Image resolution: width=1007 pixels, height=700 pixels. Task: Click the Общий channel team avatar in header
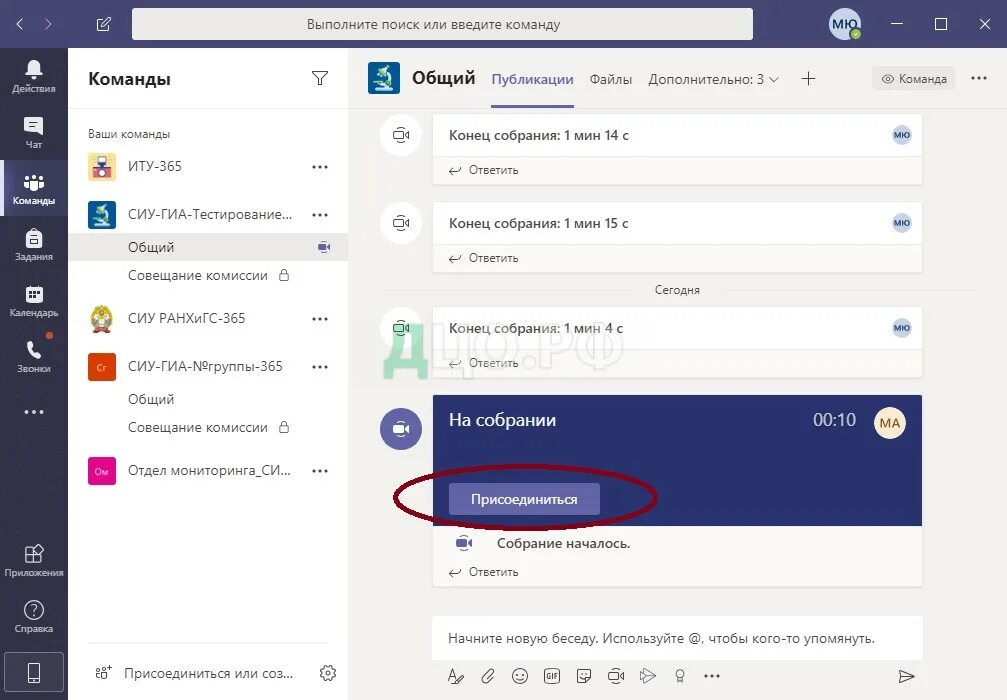[x=384, y=78]
